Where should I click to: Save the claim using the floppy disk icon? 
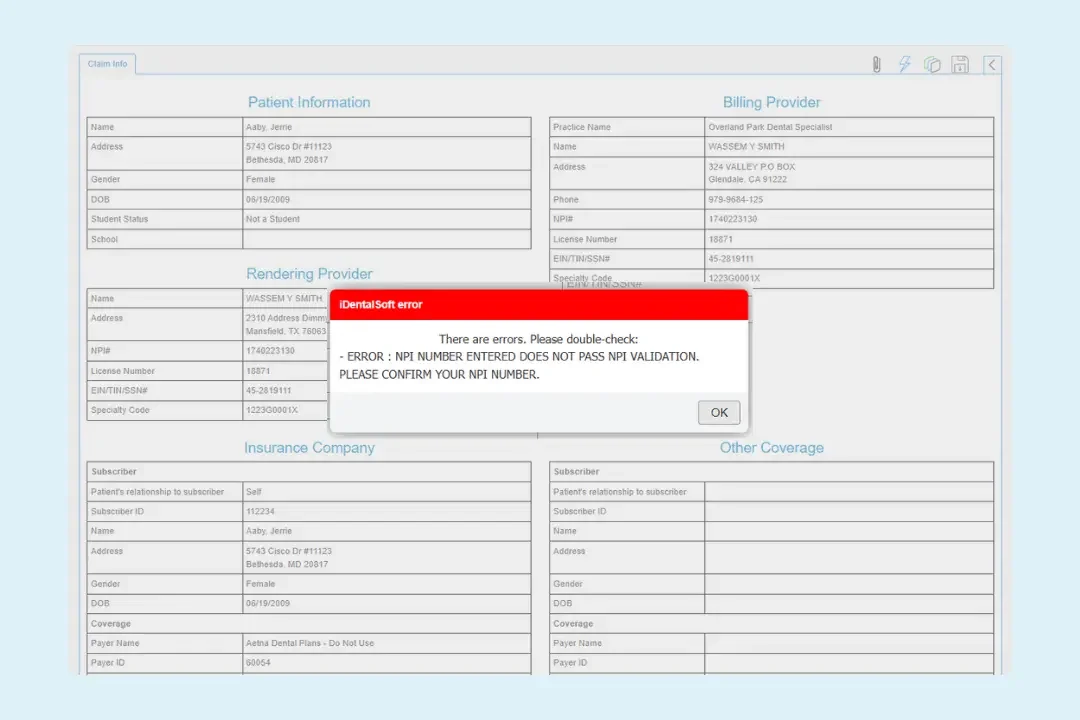click(960, 64)
